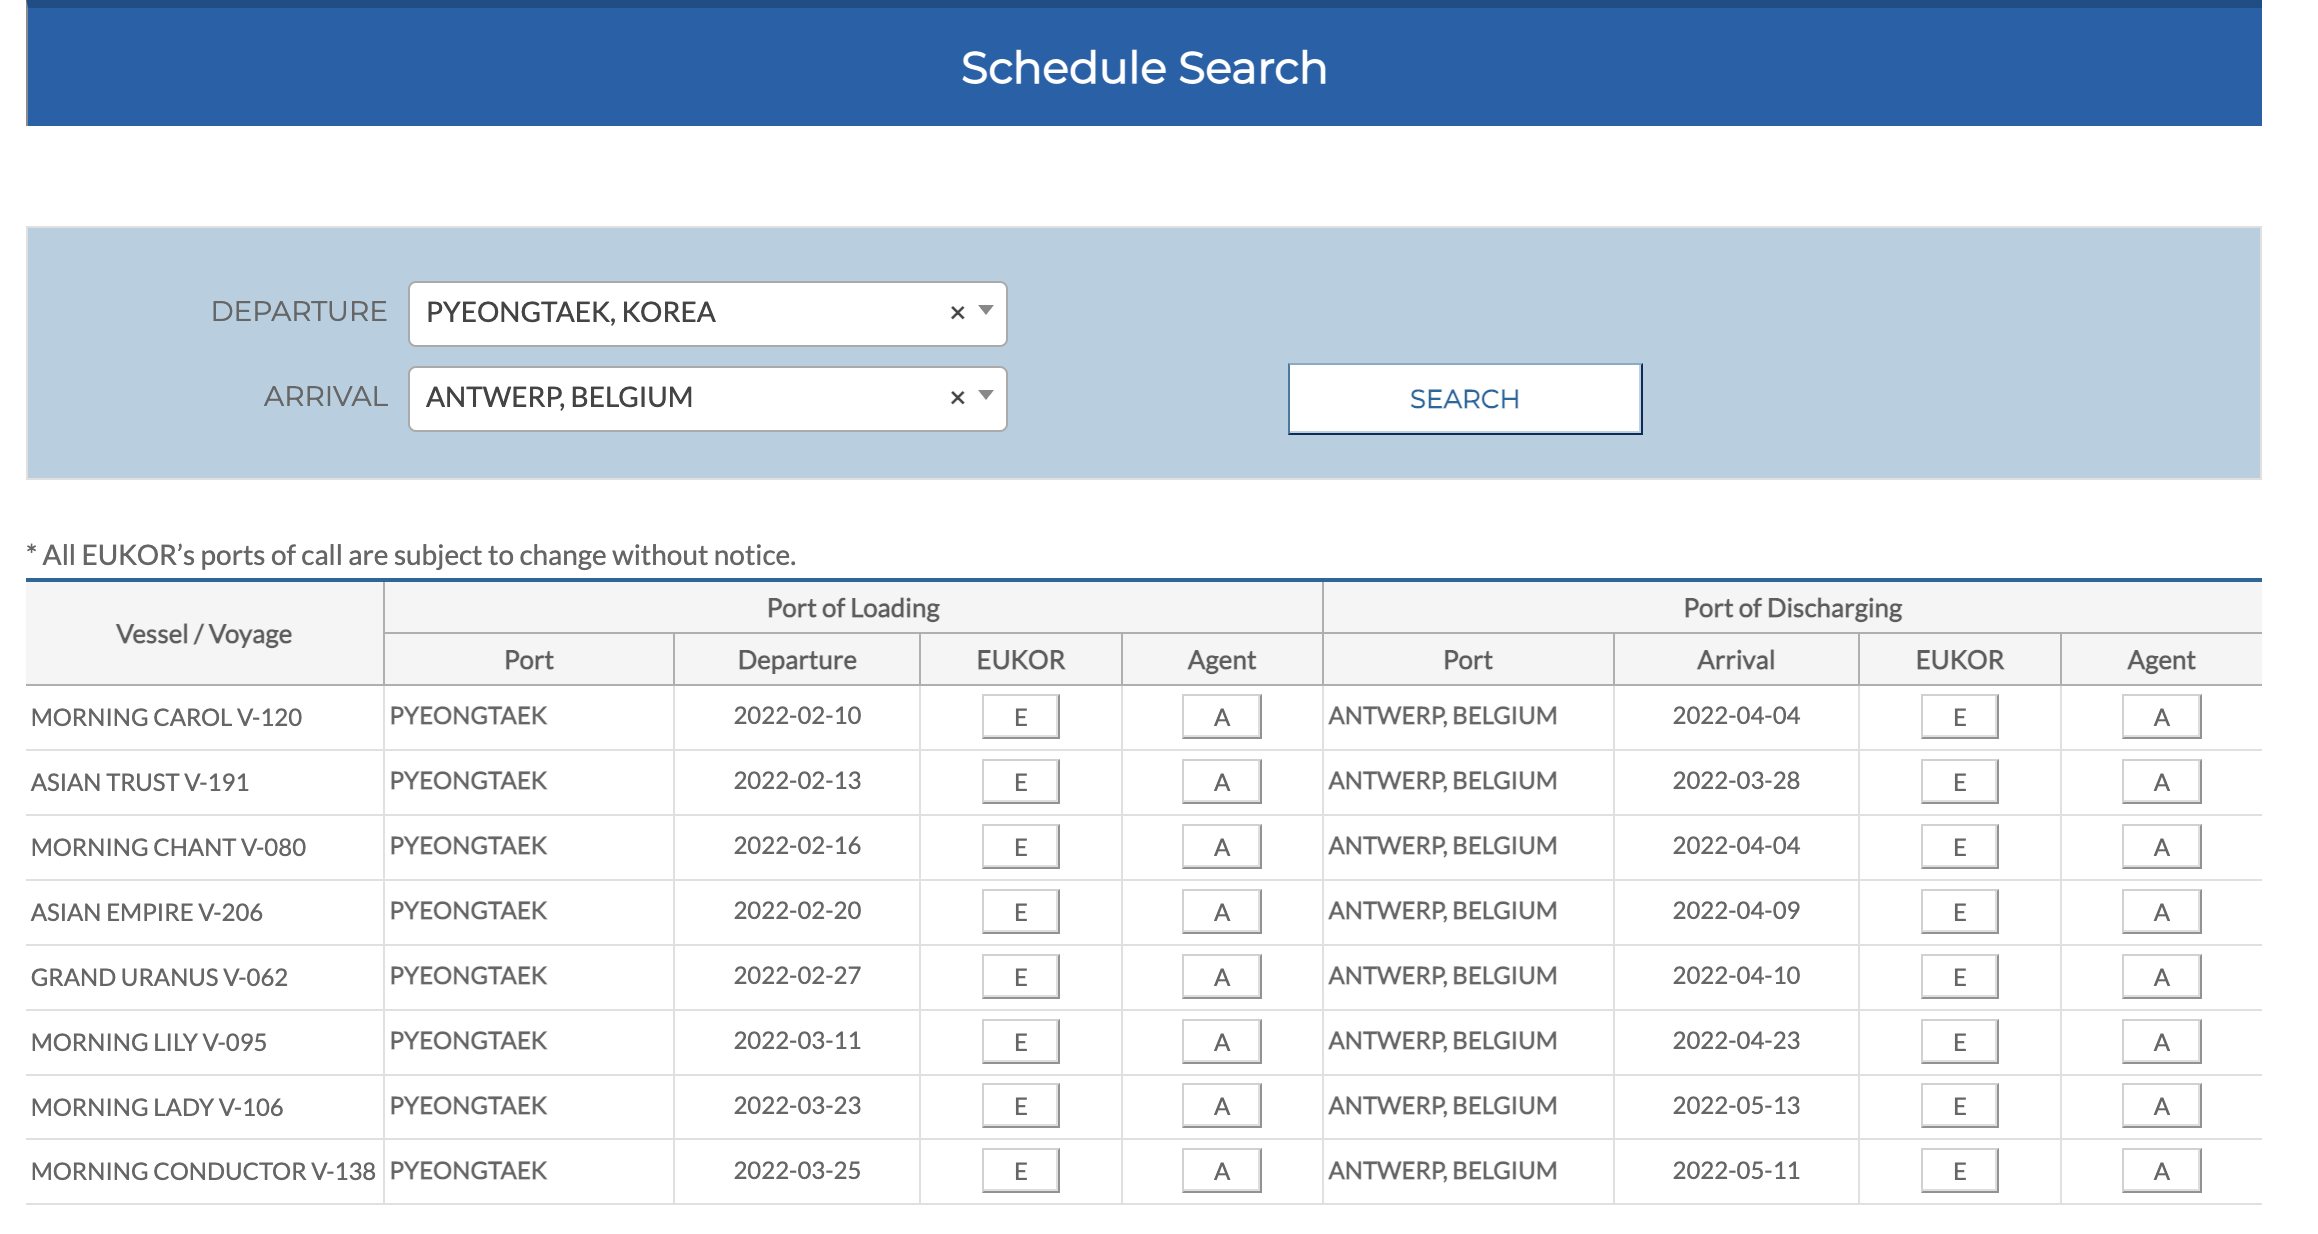Click discharging EUKOR E for MORNING LADY V-106
2318x1234 pixels.
tap(1959, 1106)
